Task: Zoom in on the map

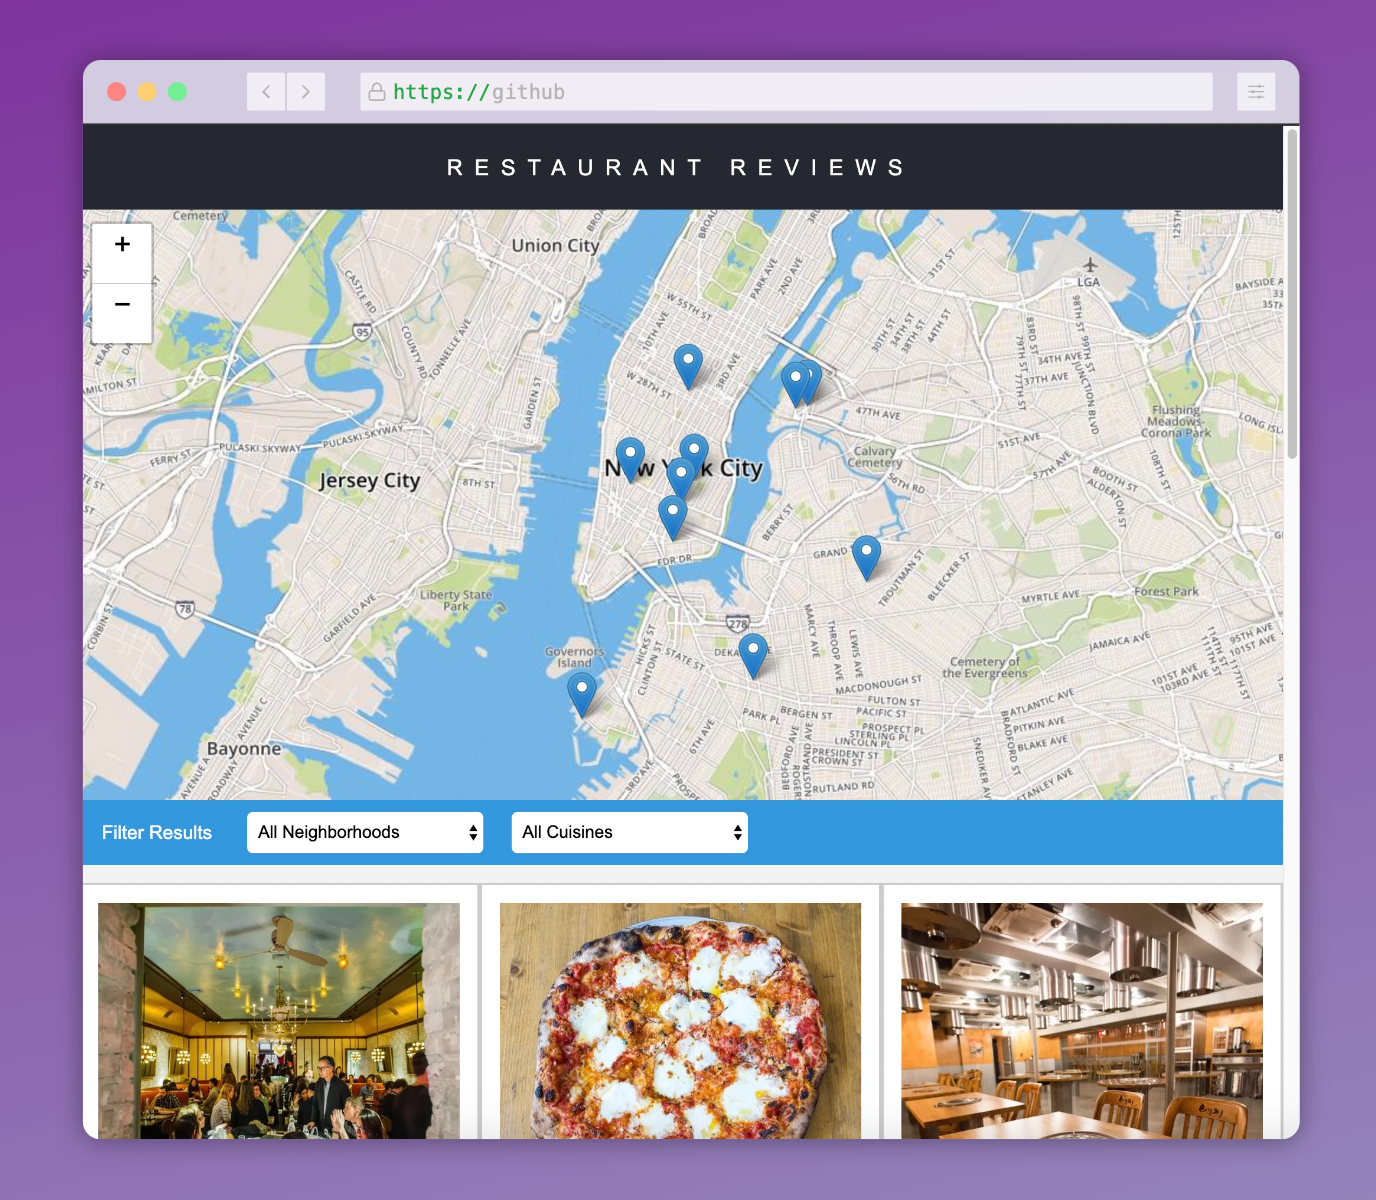Action: point(122,246)
